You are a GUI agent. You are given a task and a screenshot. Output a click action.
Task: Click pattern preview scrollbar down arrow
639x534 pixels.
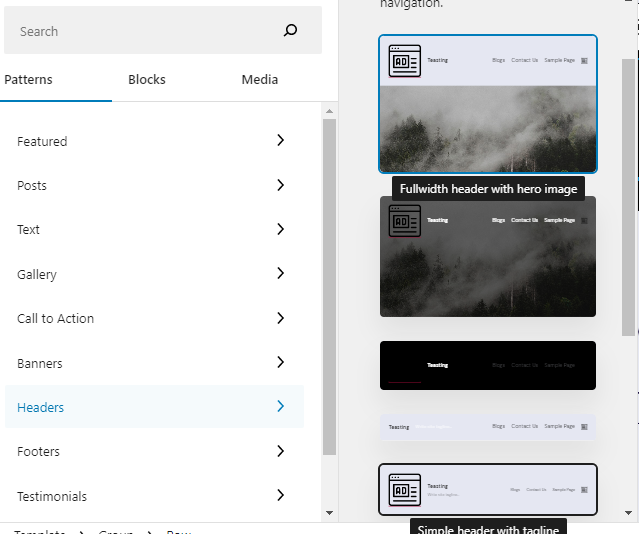click(628, 513)
